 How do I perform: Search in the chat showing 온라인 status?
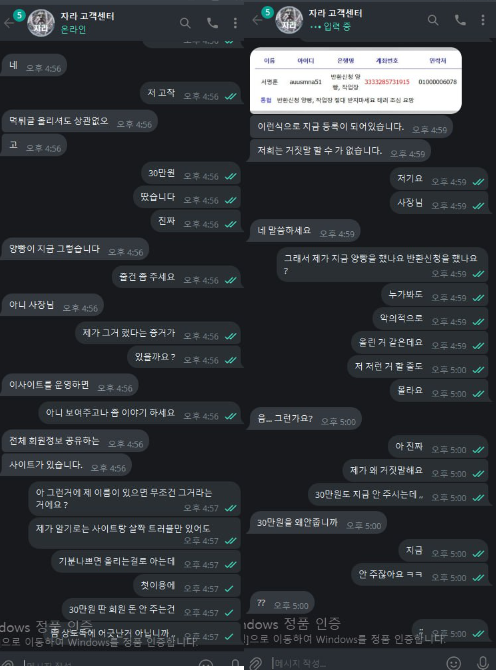tap(185, 23)
